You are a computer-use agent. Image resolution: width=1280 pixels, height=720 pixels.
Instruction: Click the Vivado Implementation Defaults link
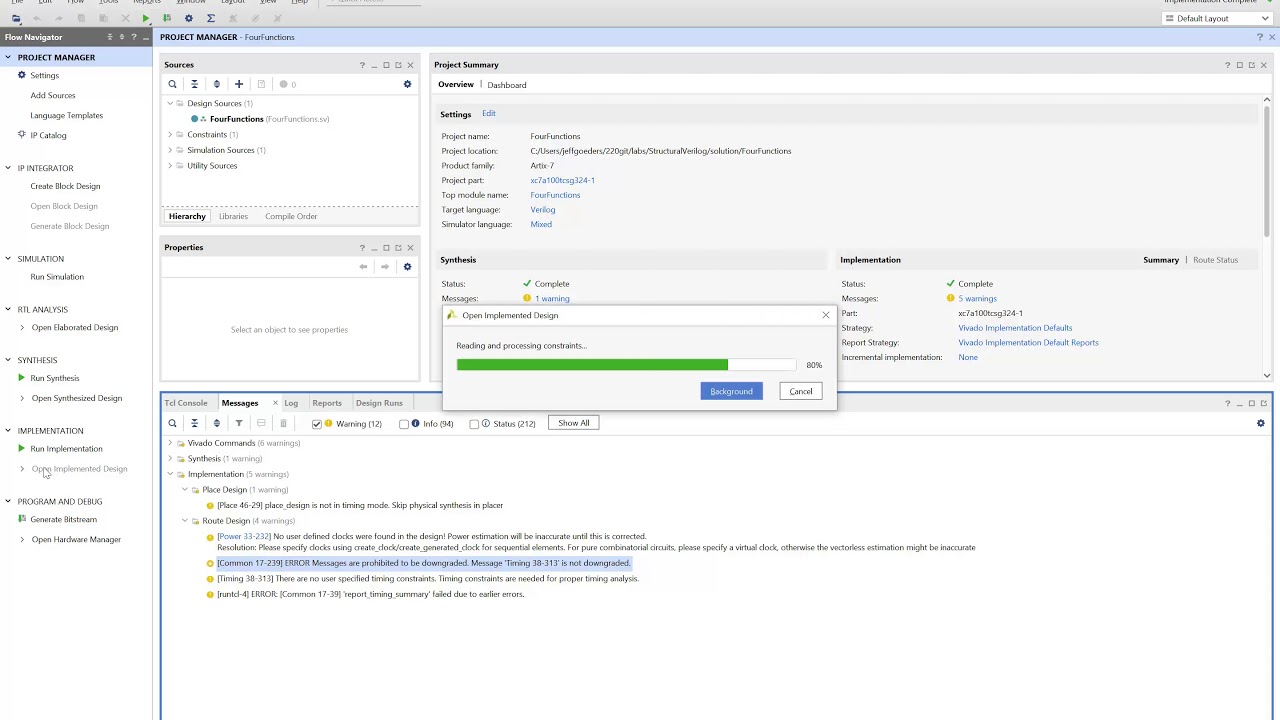pyautogui.click(x=1015, y=328)
